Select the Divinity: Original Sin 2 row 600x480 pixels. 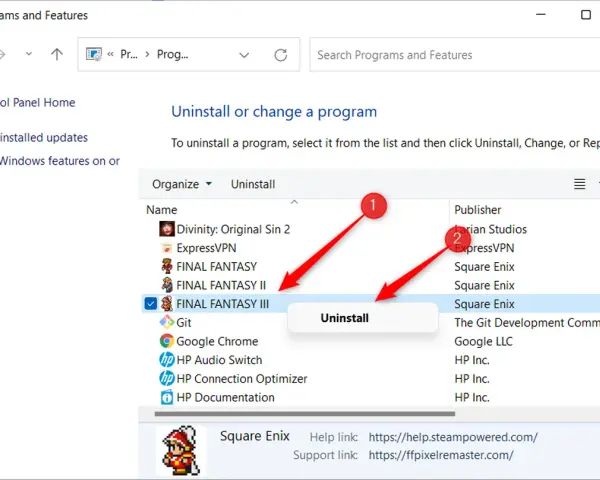tap(233, 229)
